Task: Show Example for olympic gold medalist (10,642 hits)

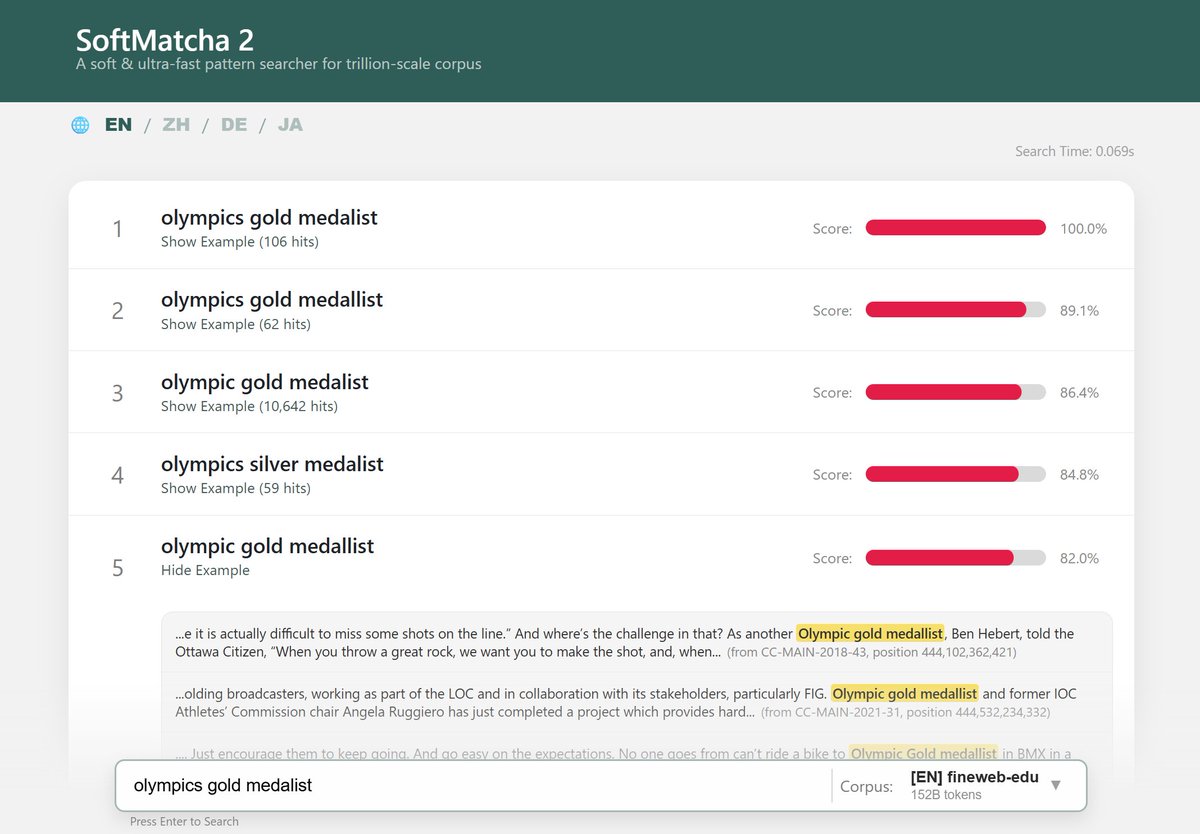Action: tap(249, 406)
